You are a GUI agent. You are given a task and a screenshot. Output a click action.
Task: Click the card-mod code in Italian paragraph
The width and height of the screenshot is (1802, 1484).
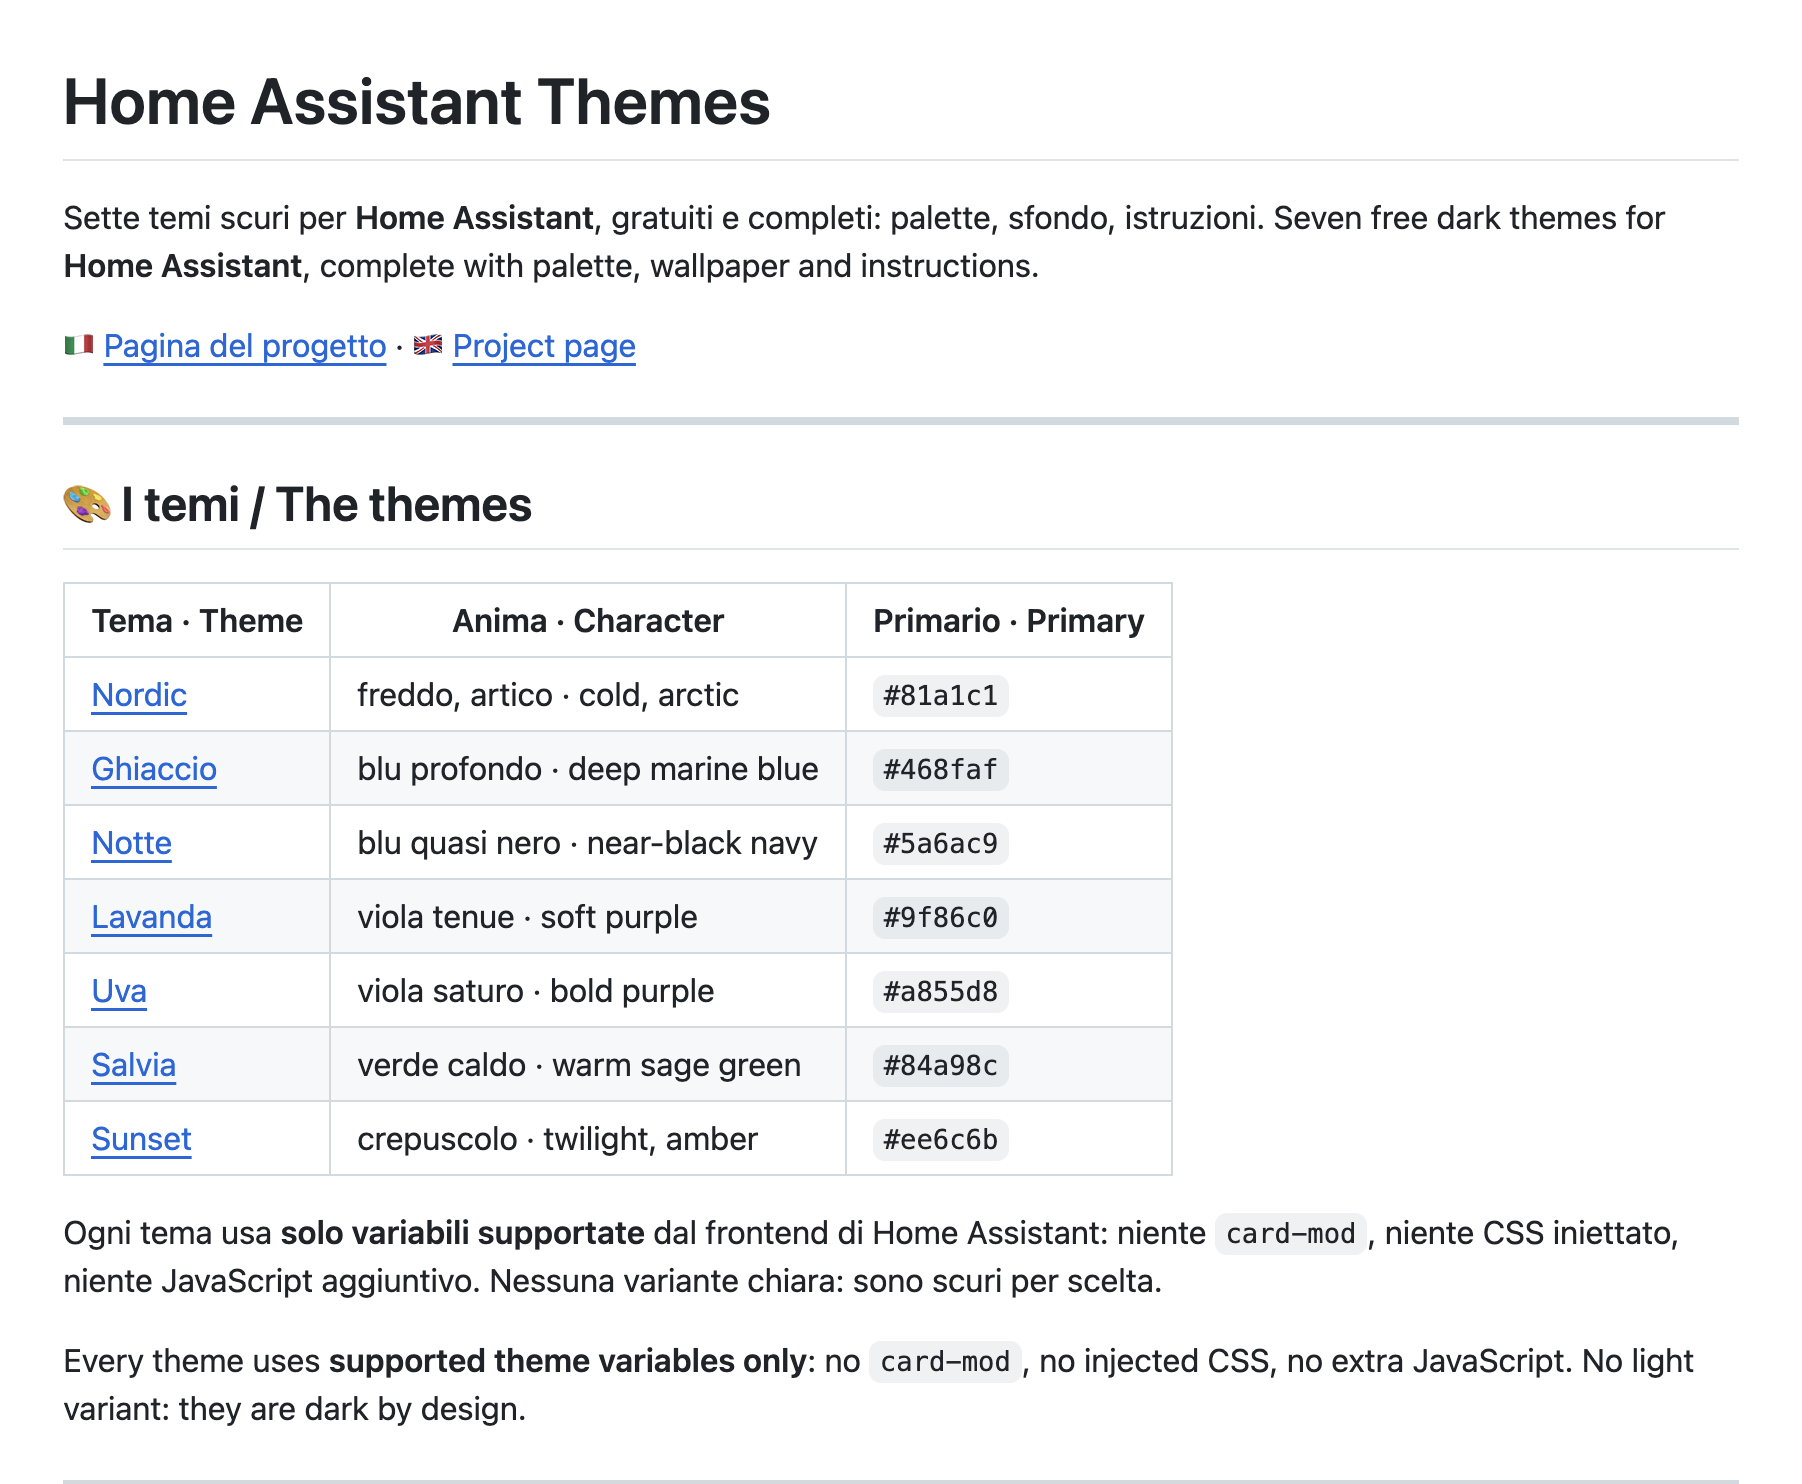(x=1290, y=1234)
